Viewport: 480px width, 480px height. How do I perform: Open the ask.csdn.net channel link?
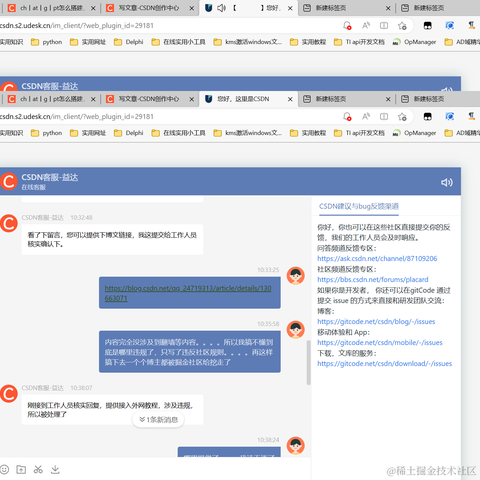tap(377, 258)
